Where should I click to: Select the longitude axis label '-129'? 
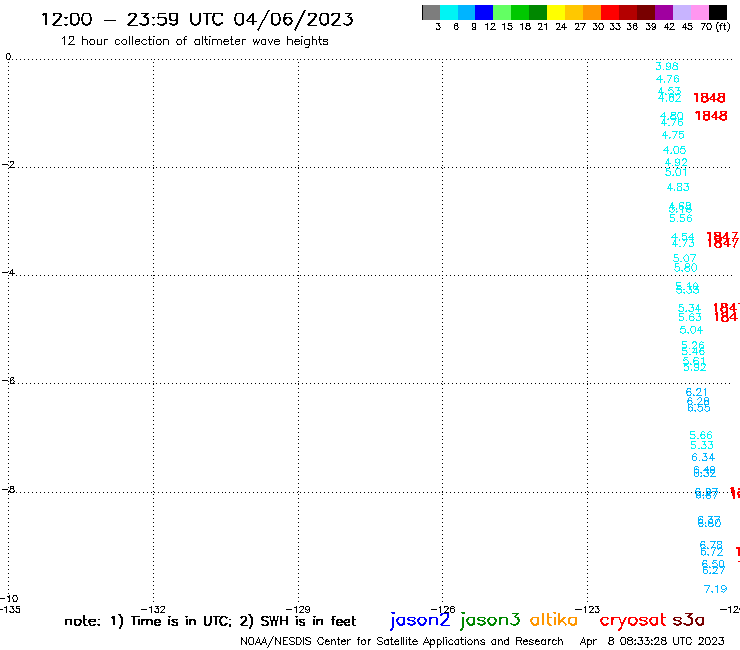pyautogui.click(x=298, y=609)
